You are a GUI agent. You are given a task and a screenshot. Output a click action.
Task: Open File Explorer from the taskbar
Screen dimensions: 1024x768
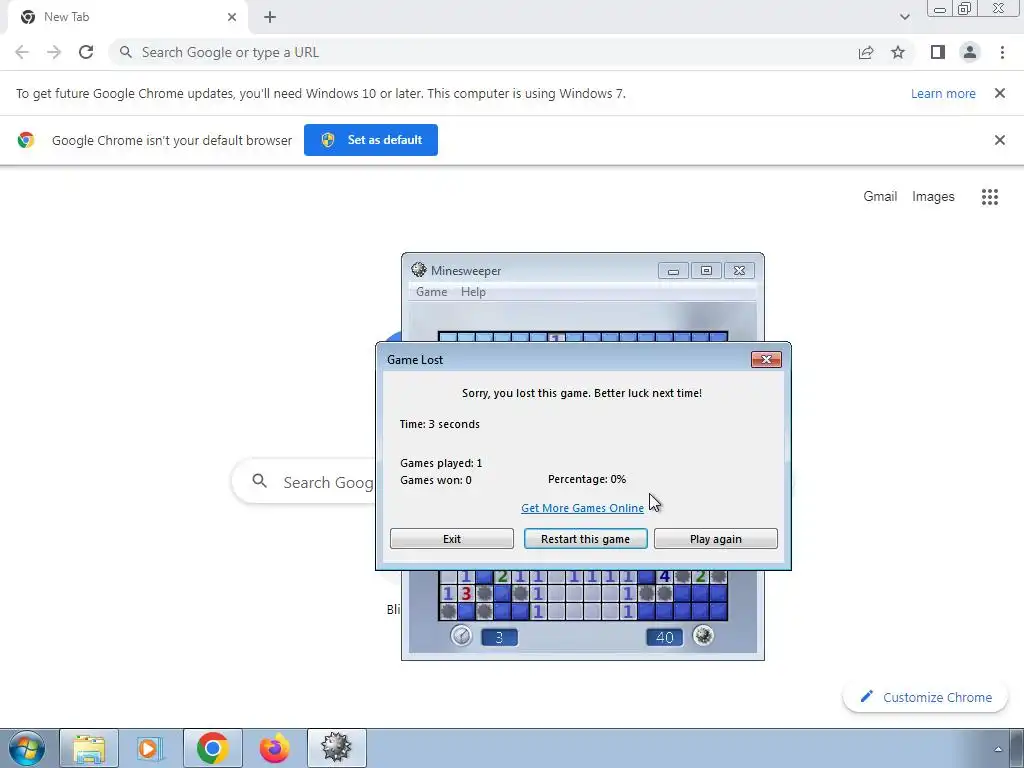click(x=89, y=748)
